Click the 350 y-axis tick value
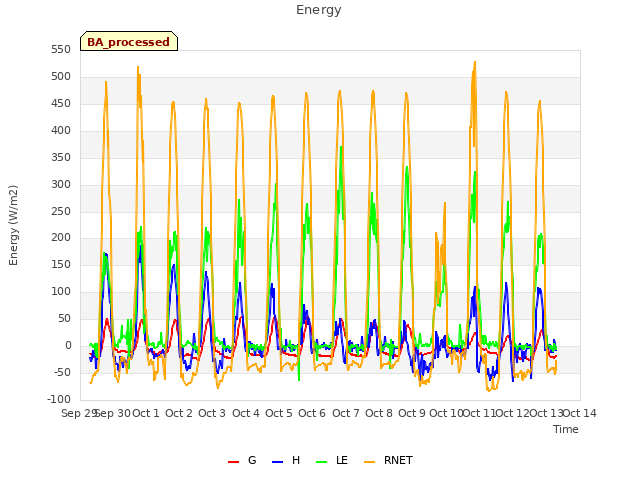Viewport: 640px width, 480px height. (x=61, y=158)
